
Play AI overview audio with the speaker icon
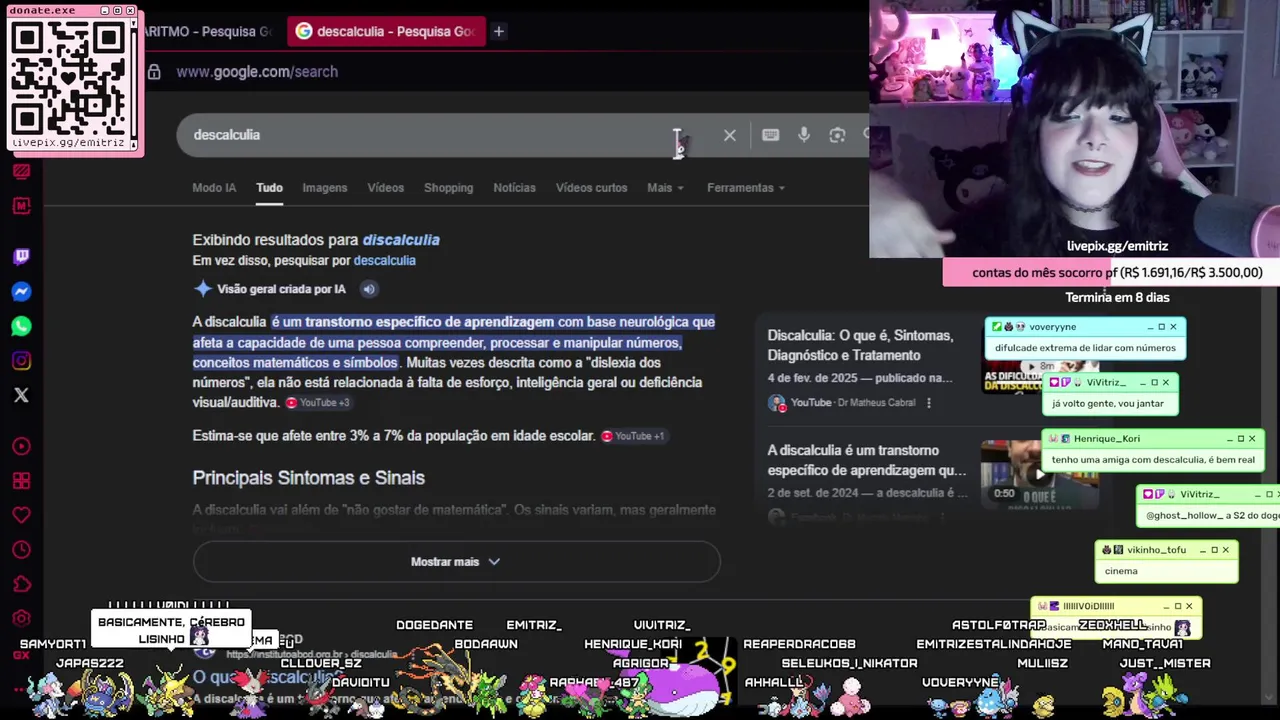click(368, 289)
